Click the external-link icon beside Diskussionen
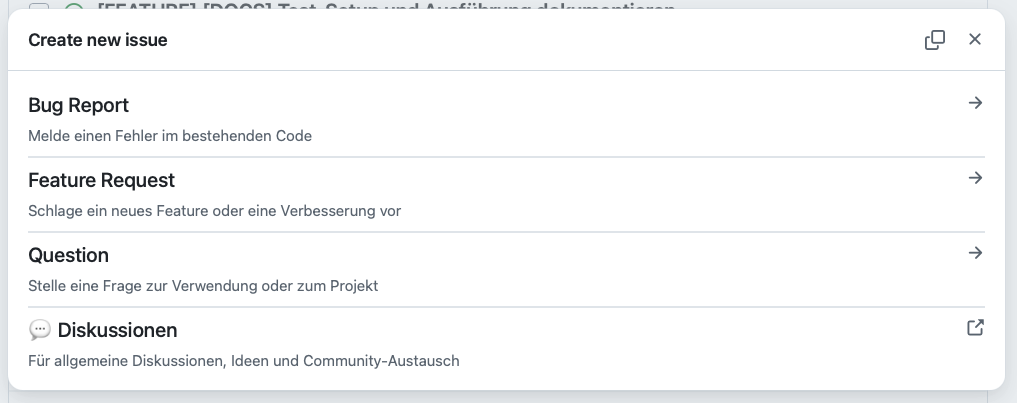Viewport: 1017px width, 403px height. tap(976, 328)
